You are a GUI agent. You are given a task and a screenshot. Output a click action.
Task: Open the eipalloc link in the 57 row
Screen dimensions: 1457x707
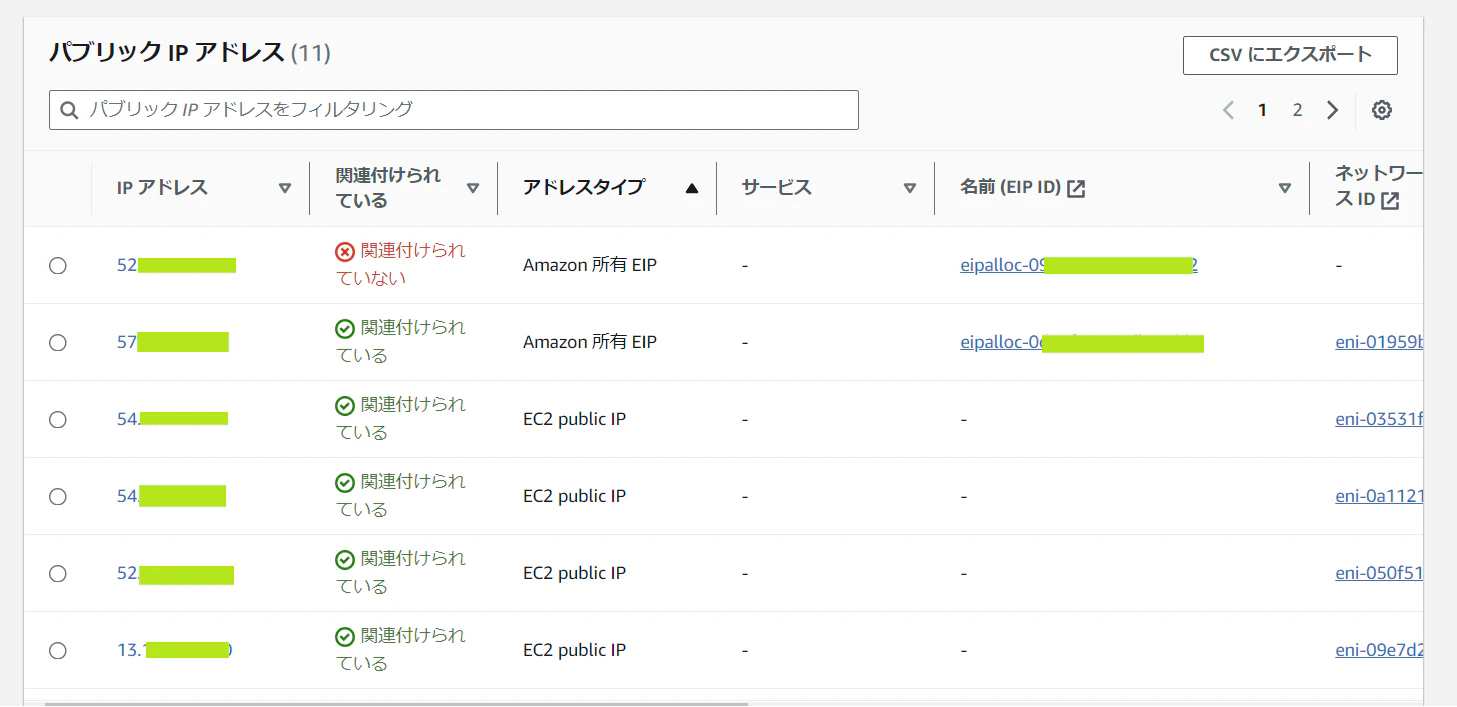click(x=1082, y=342)
